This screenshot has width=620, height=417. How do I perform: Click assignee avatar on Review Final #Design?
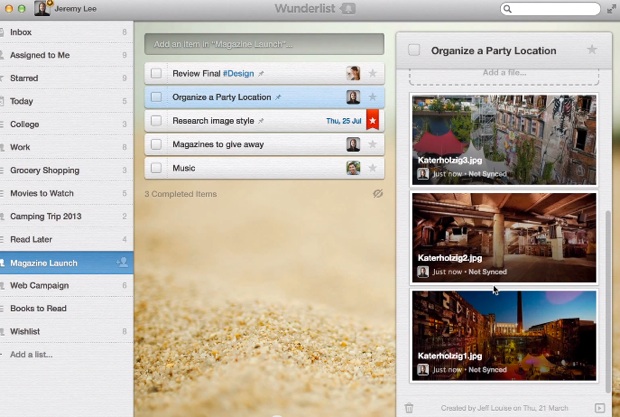tap(353, 73)
